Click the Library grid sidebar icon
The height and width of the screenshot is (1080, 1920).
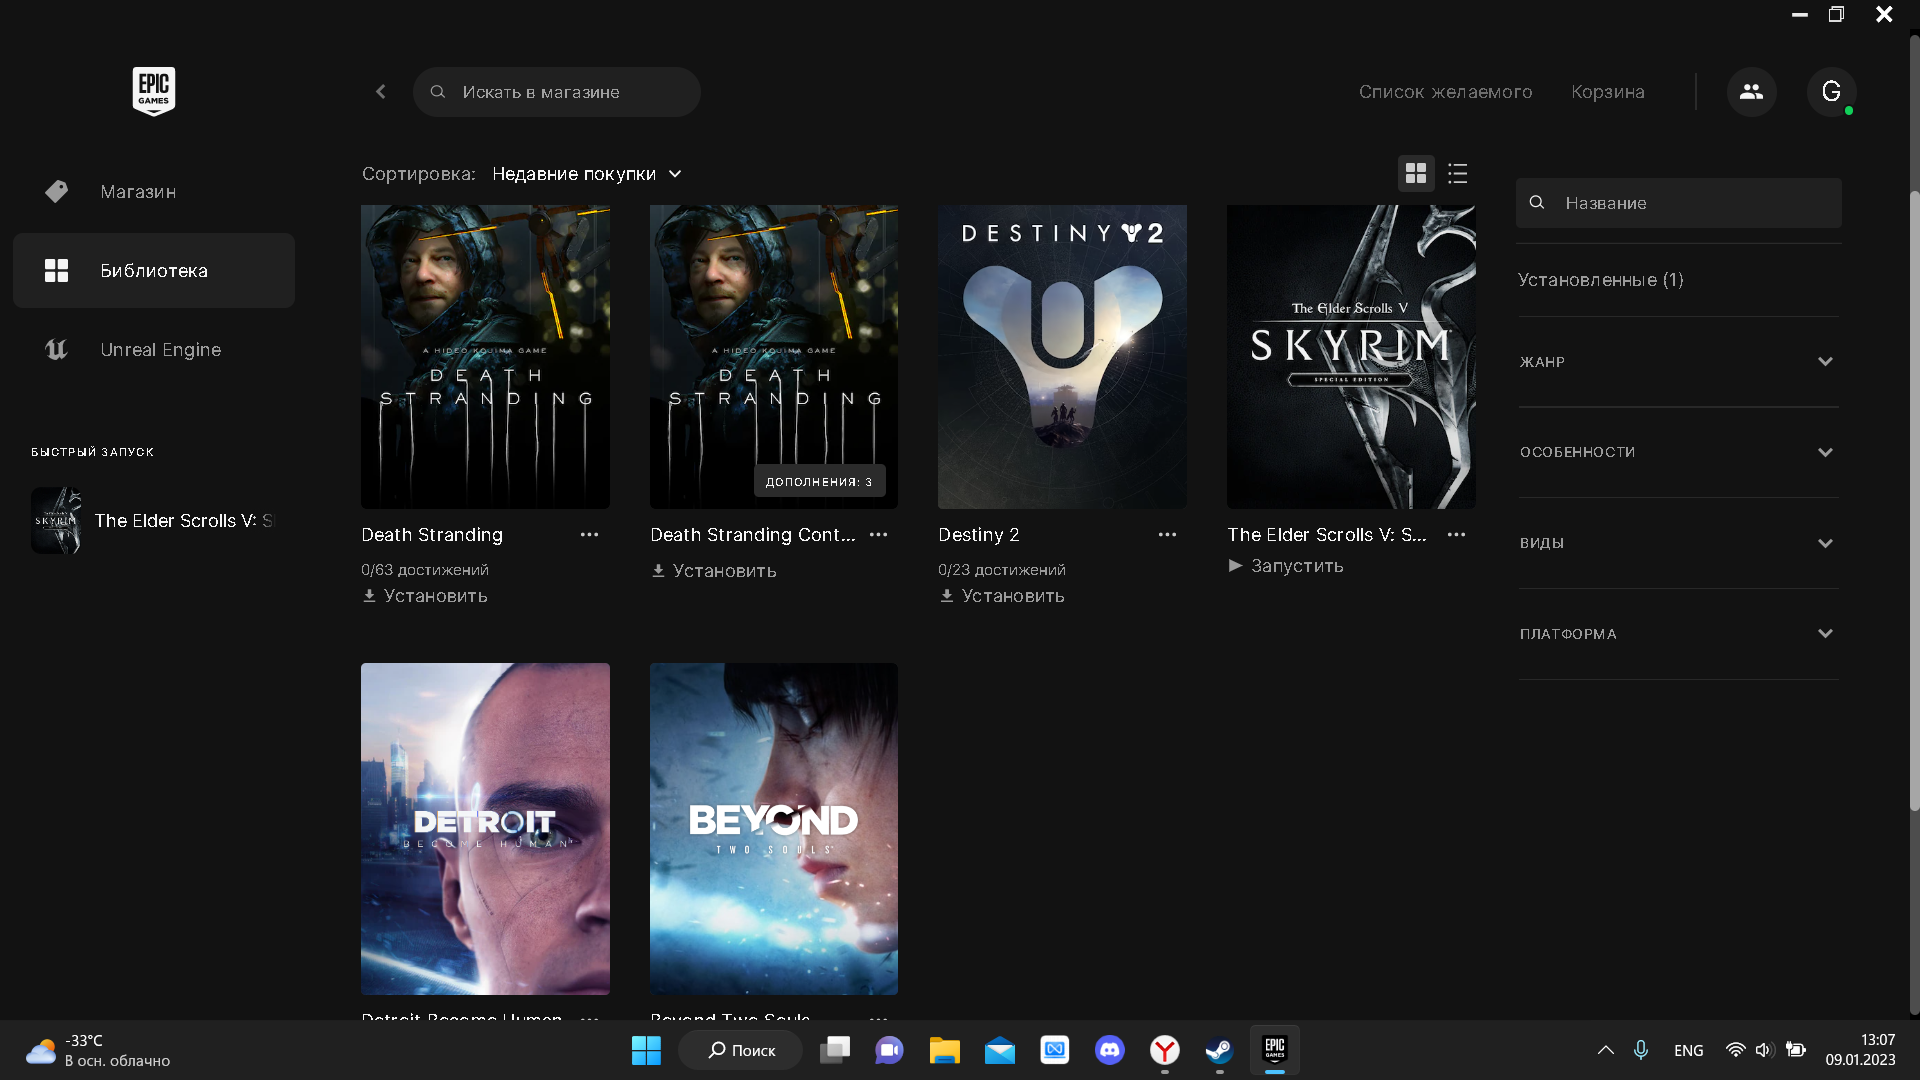coord(57,271)
